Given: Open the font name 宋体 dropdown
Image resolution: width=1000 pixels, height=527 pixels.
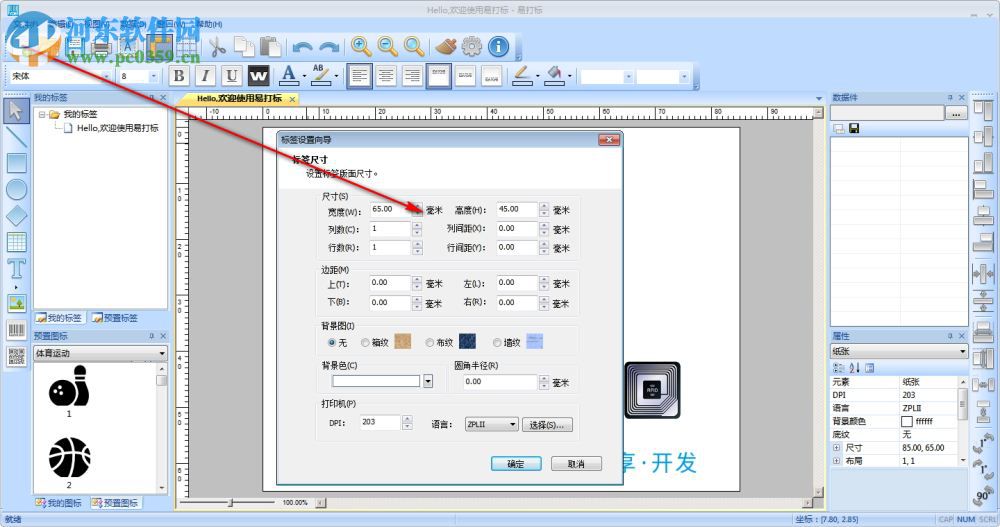Looking at the screenshot, I should [107, 77].
